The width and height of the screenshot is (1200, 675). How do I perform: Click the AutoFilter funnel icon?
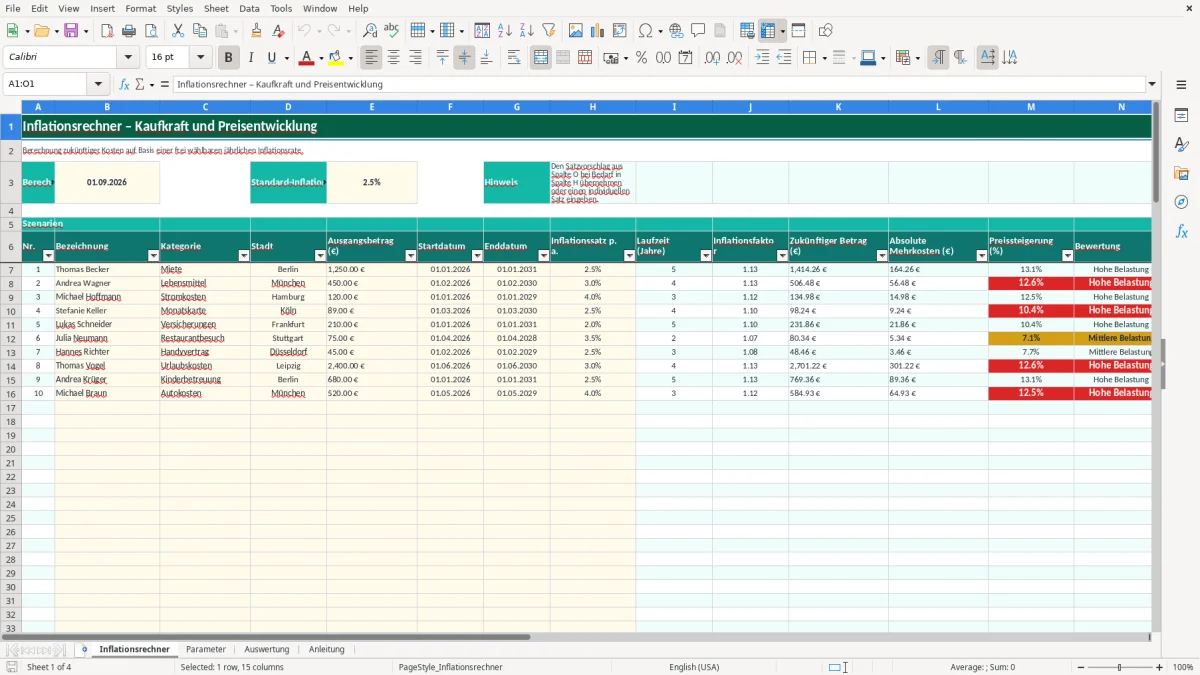(x=549, y=31)
